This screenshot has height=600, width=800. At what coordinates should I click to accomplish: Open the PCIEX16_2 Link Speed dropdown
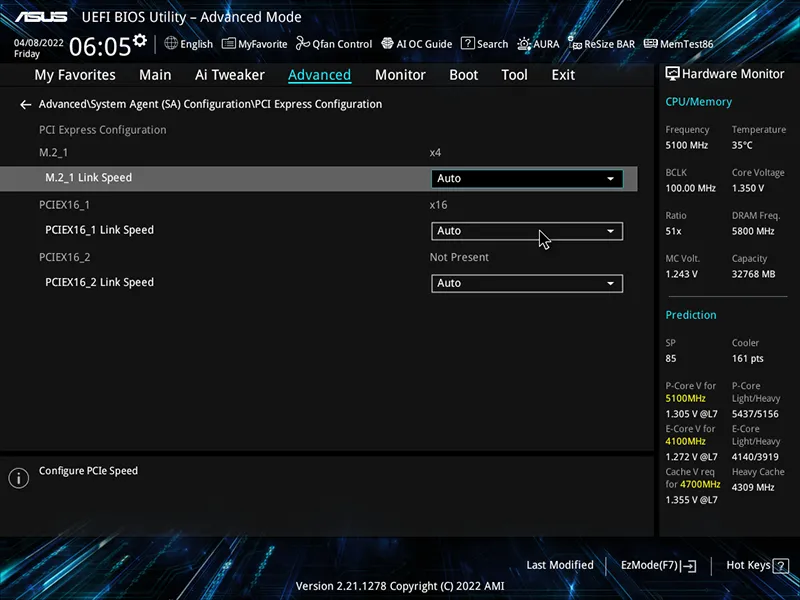click(x=527, y=283)
